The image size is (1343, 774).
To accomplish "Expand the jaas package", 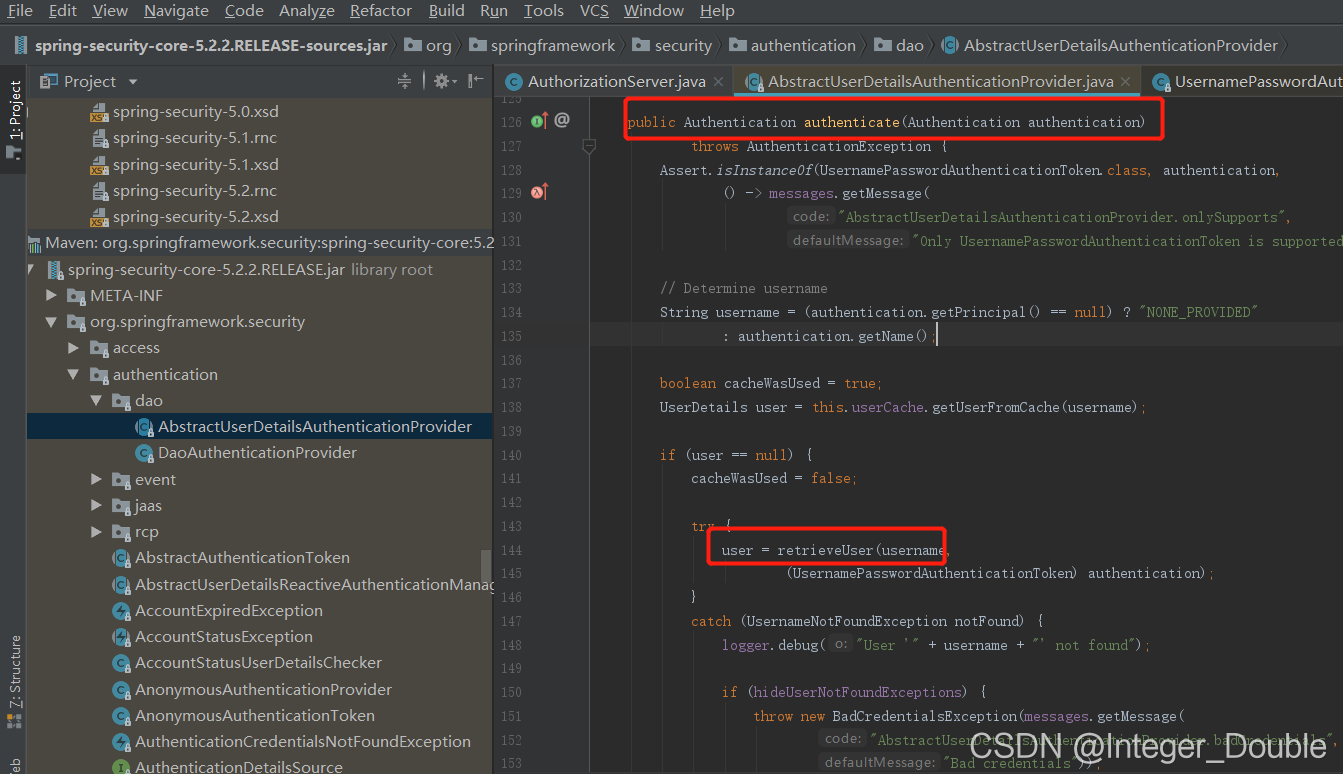I will click(x=96, y=506).
